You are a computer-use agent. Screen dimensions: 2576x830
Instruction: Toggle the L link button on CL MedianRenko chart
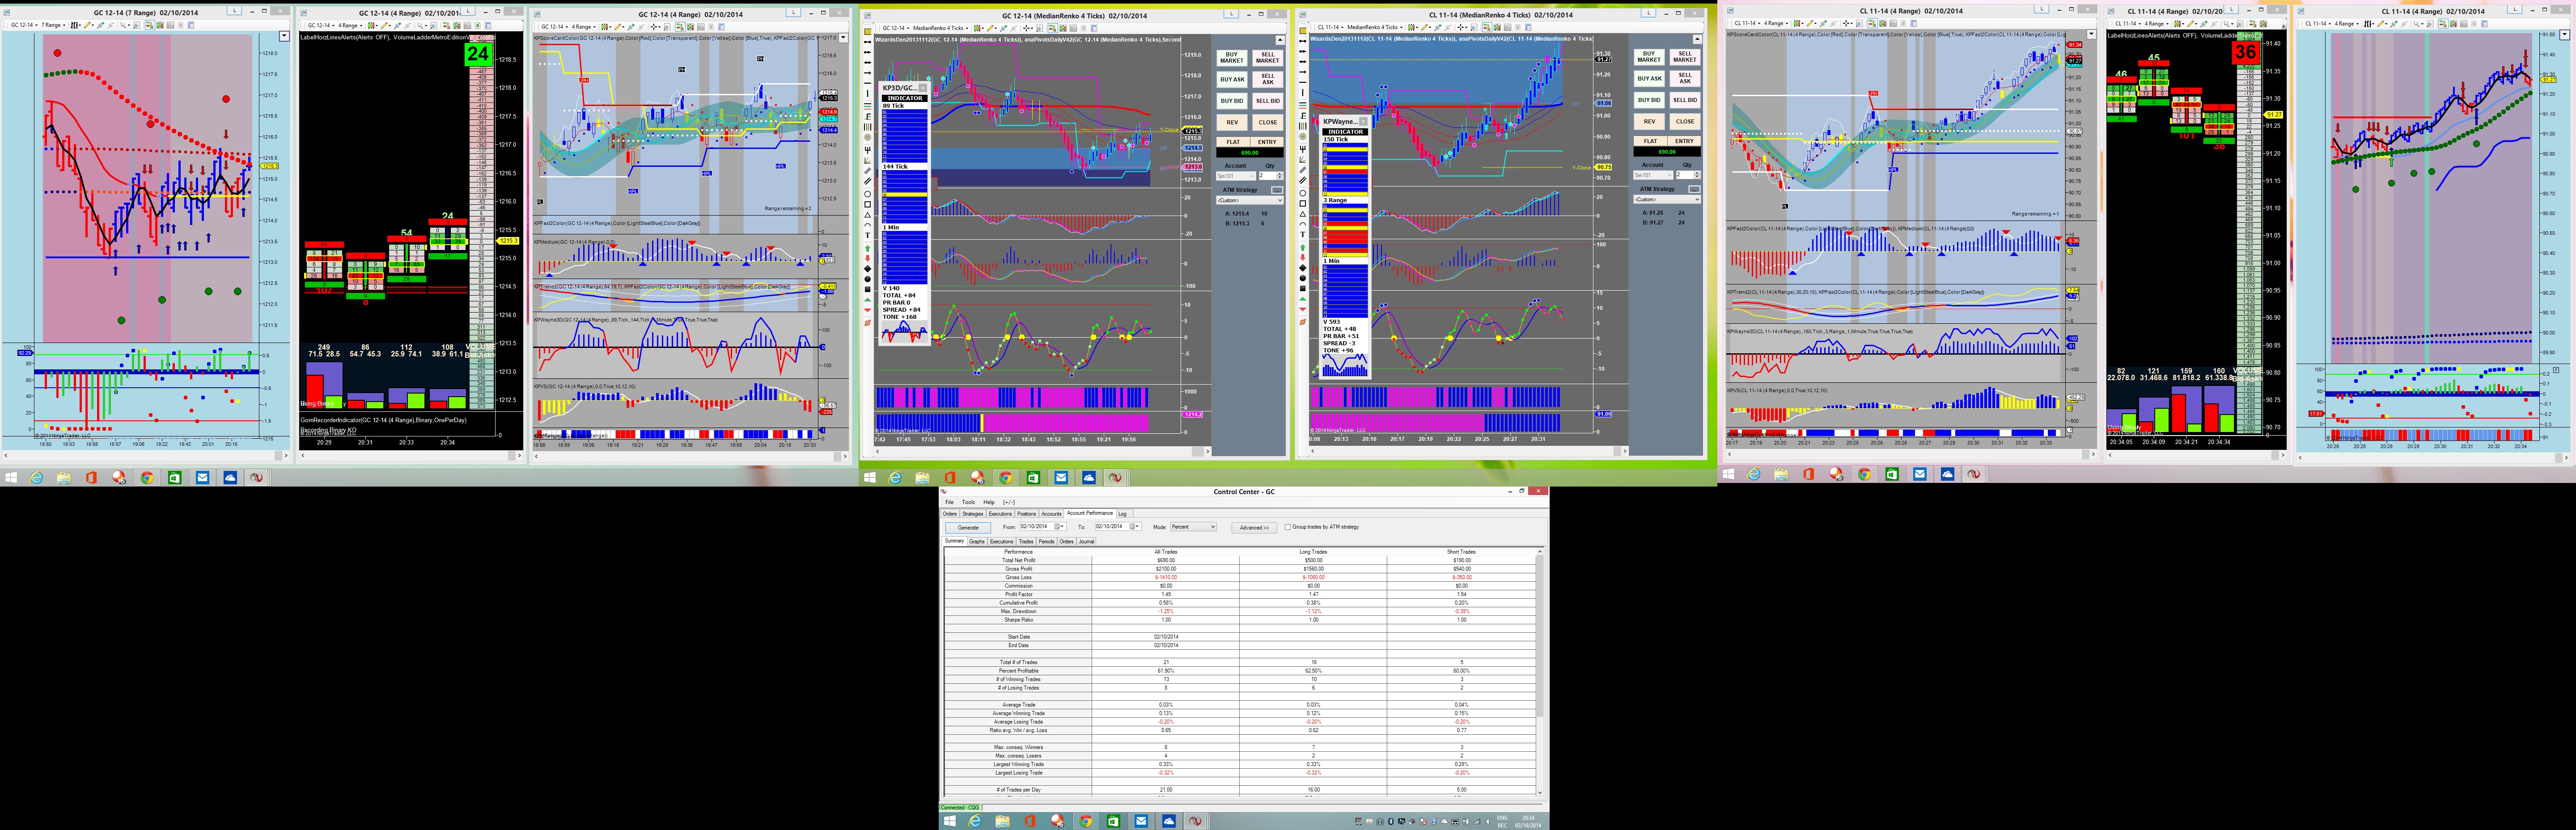tap(1649, 13)
